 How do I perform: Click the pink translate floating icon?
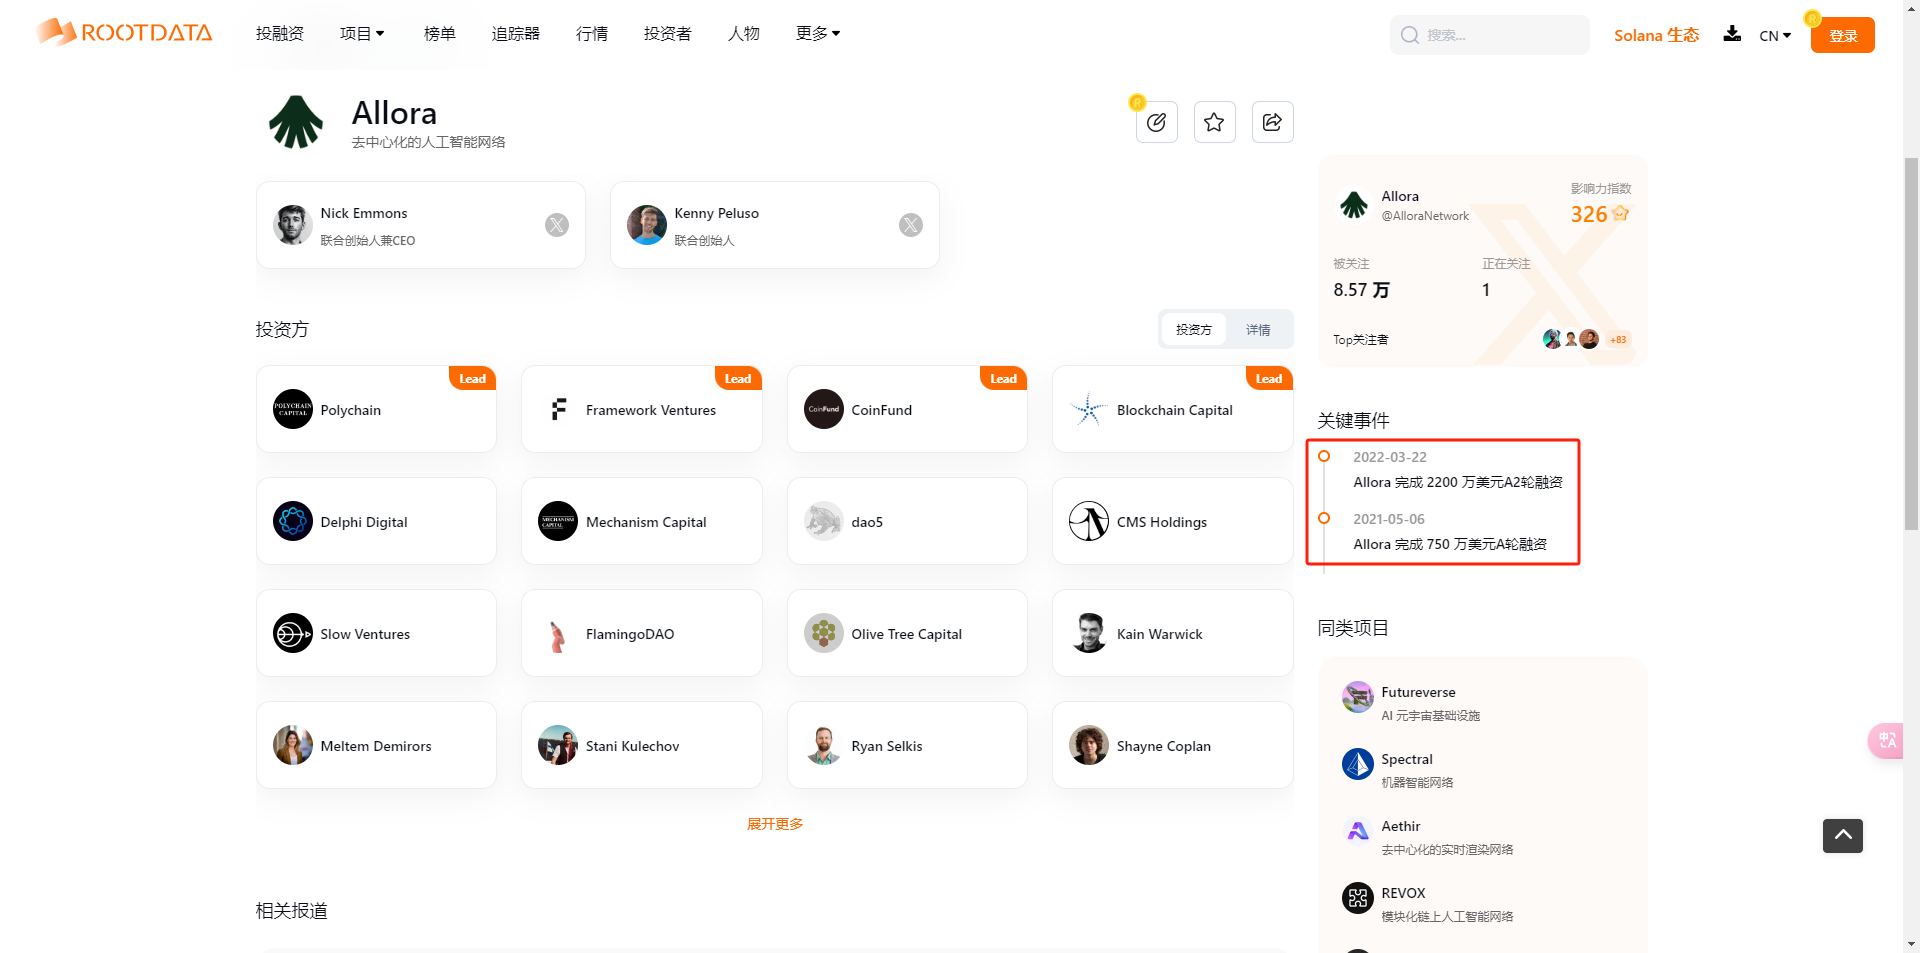click(x=1886, y=740)
